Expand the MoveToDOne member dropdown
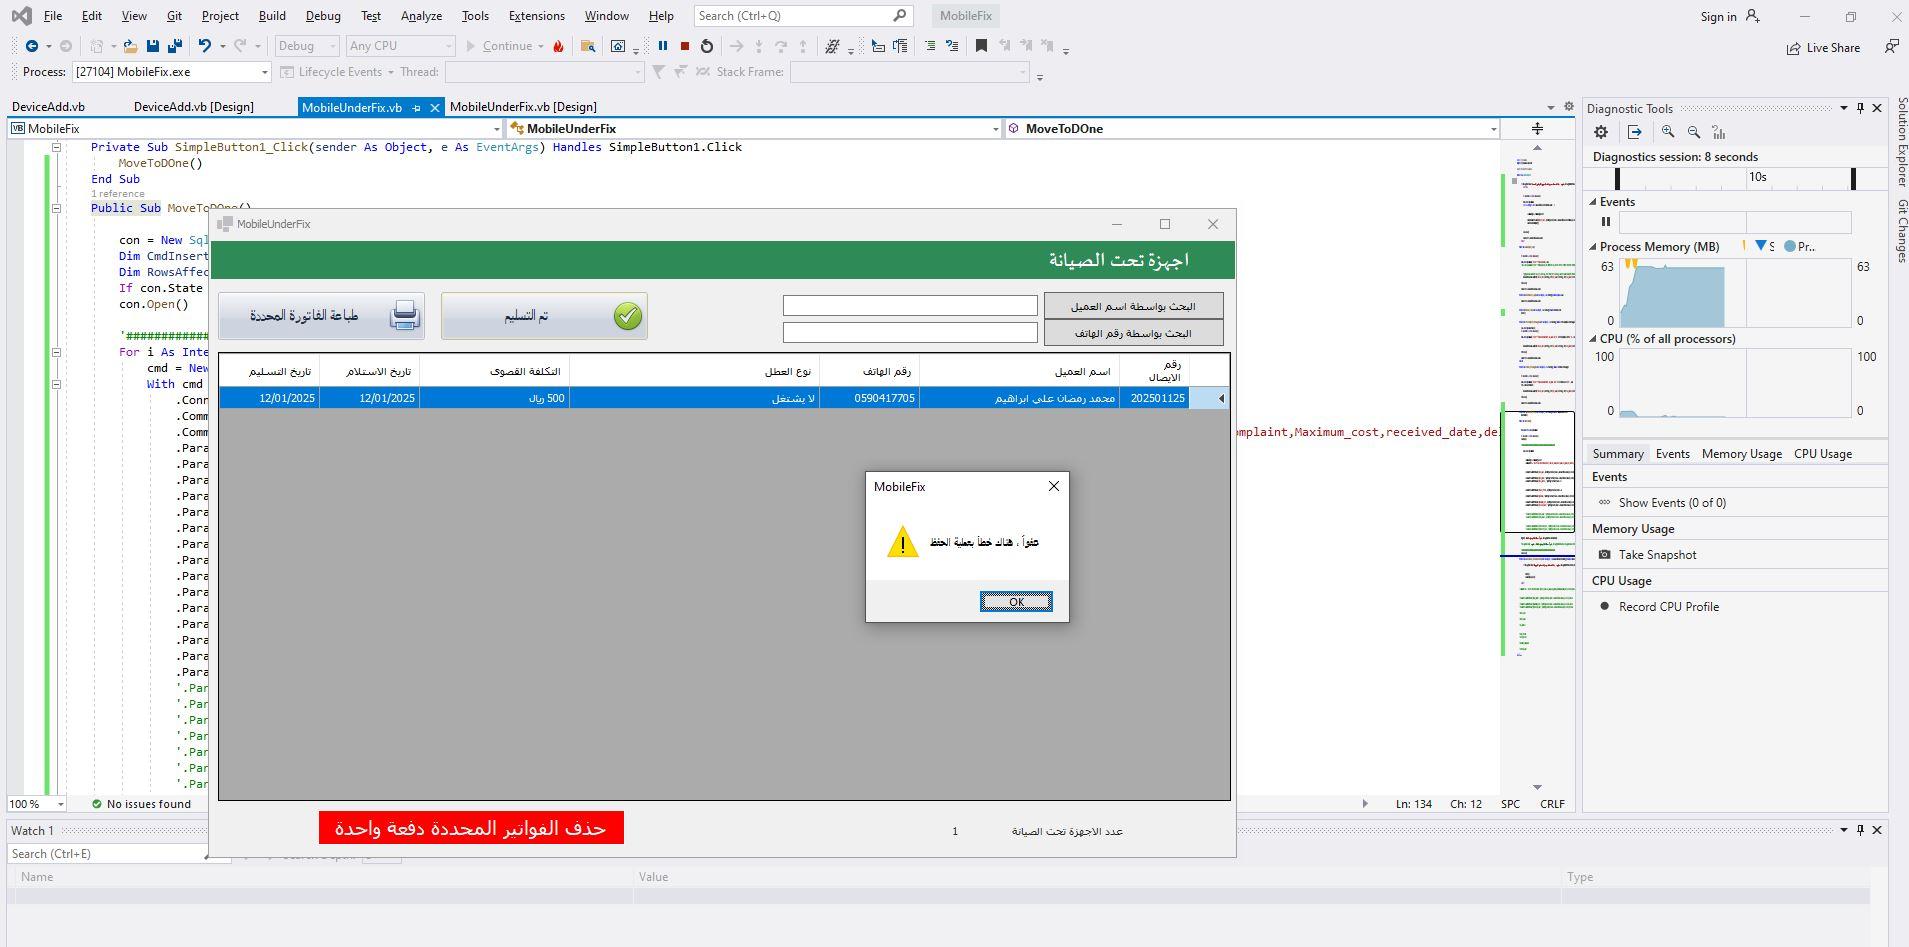 click(x=1493, y=129)
